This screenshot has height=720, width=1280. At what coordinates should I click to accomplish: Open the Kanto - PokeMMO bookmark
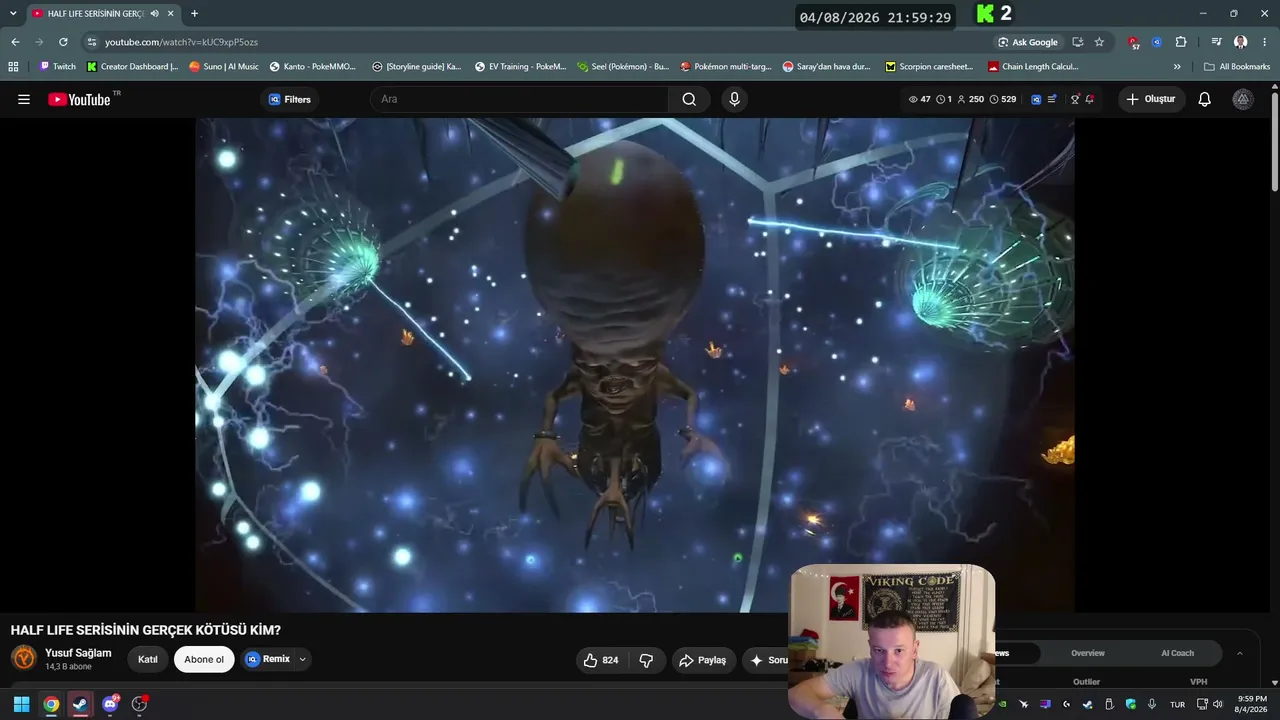[313, 67]
